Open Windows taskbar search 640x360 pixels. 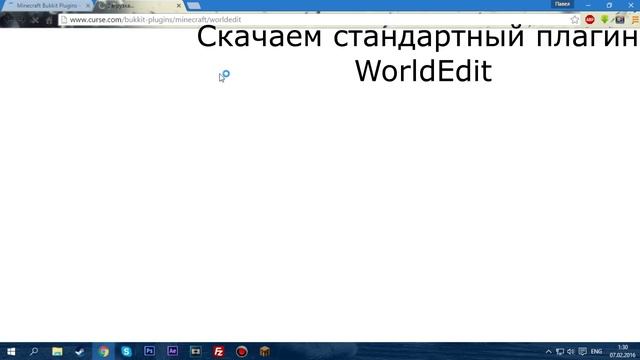tap(34, 351)
